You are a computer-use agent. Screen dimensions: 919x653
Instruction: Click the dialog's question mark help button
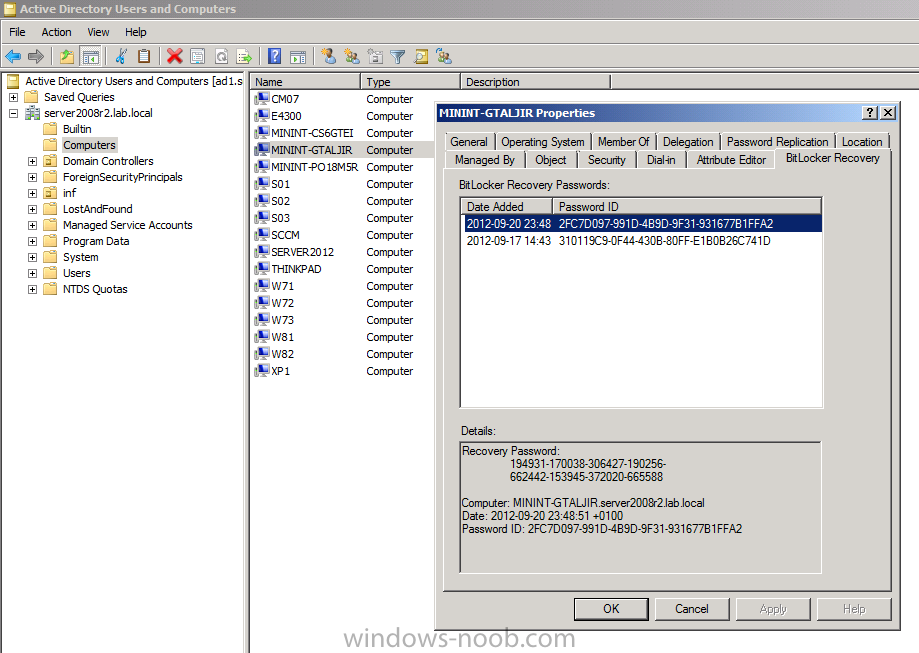pos(870,113)
